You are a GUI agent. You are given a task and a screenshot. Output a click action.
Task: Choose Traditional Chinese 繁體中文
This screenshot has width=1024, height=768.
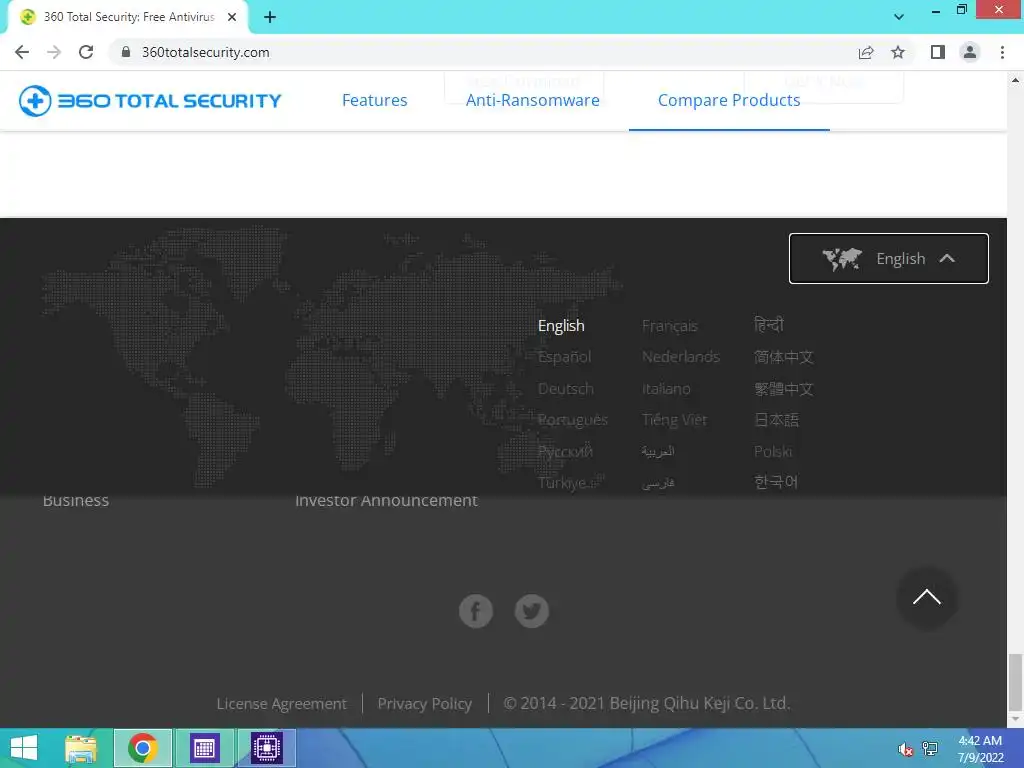784,389
